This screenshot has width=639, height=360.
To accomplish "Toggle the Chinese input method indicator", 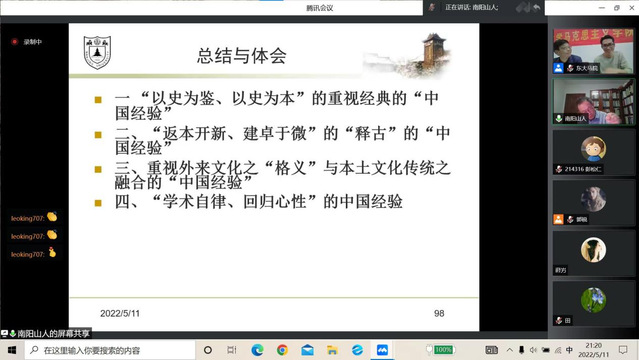I will (x=569, y=350).
